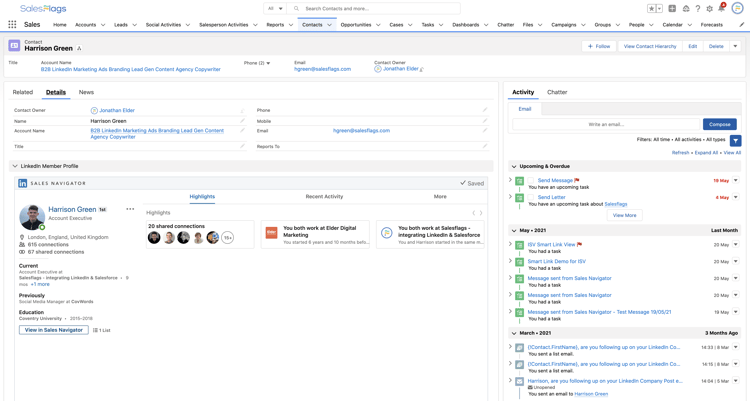Open the Setup gear icon

(x=709, y=9)
